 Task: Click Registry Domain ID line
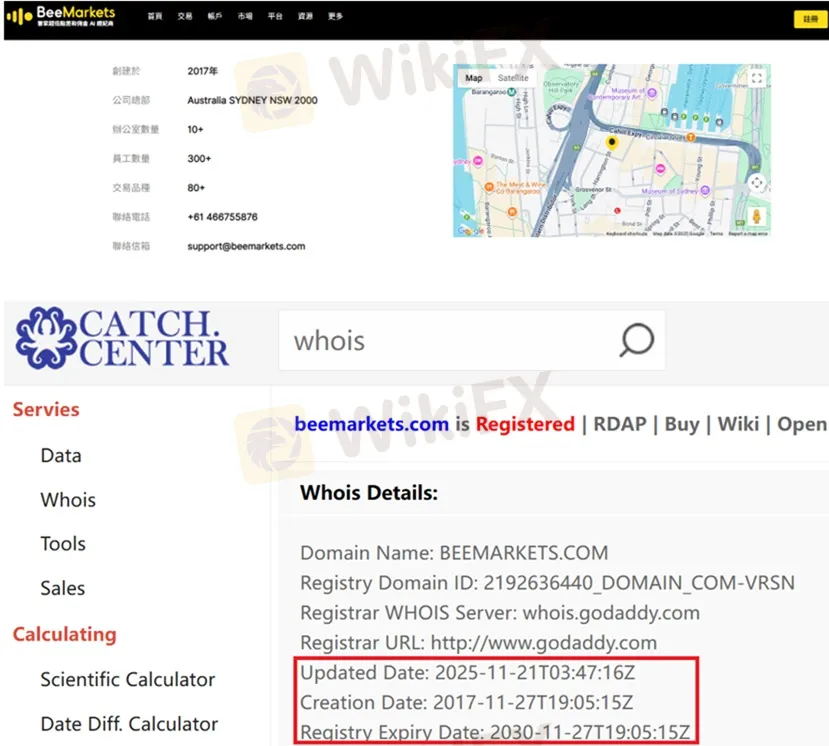[547, 583]
